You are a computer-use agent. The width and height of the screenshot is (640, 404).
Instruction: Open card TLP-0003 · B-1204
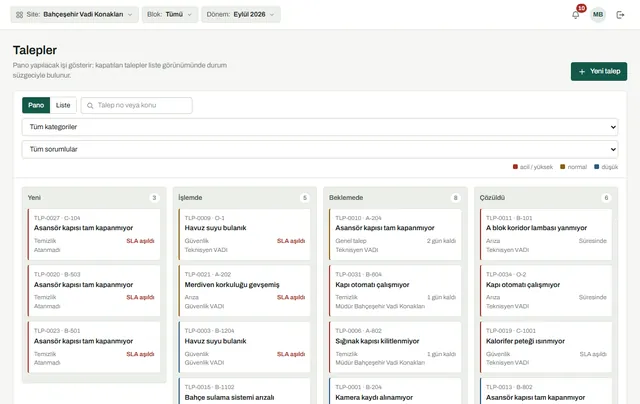(244, 347)
